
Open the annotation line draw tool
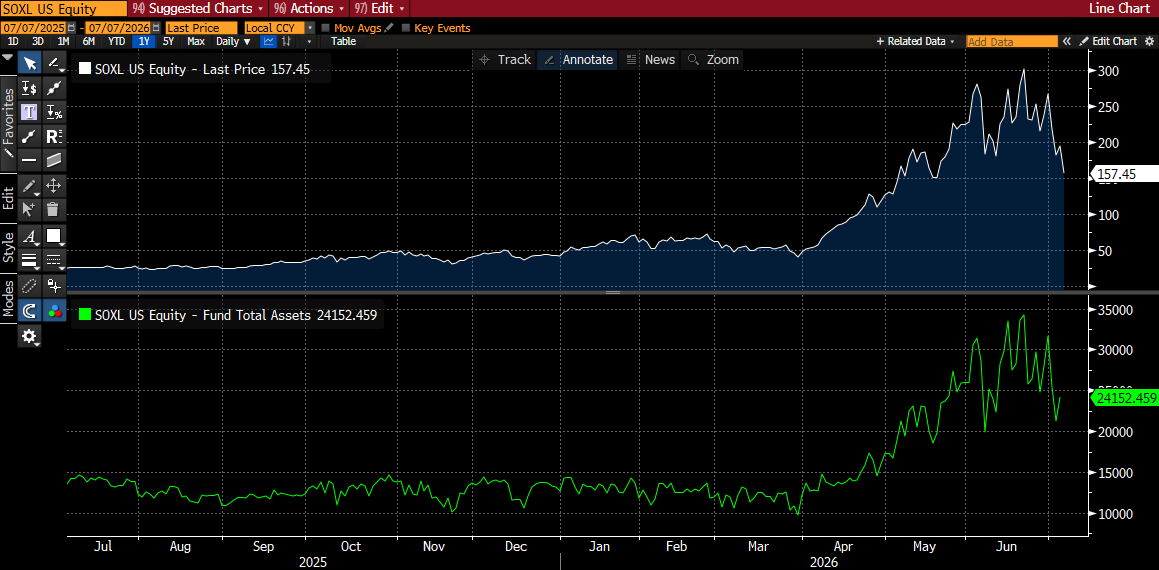pos(54,64)
